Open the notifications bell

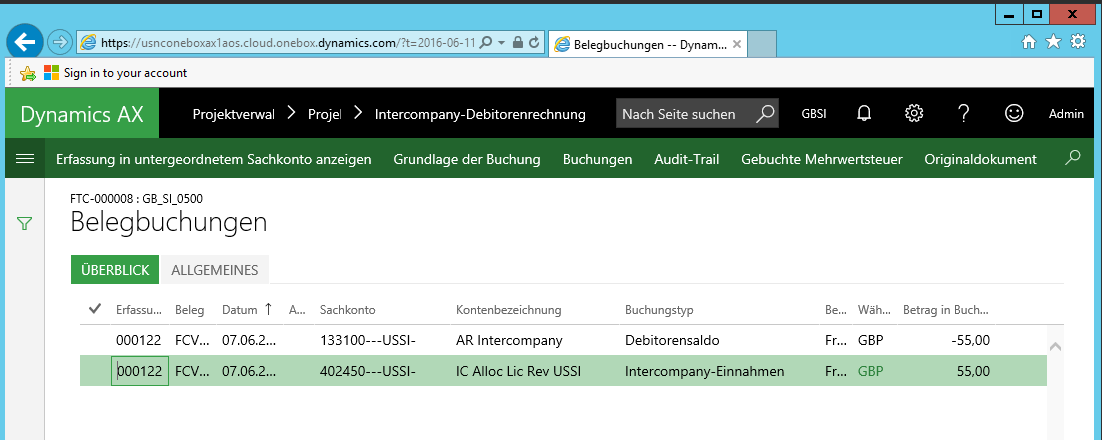coord(864,114)
